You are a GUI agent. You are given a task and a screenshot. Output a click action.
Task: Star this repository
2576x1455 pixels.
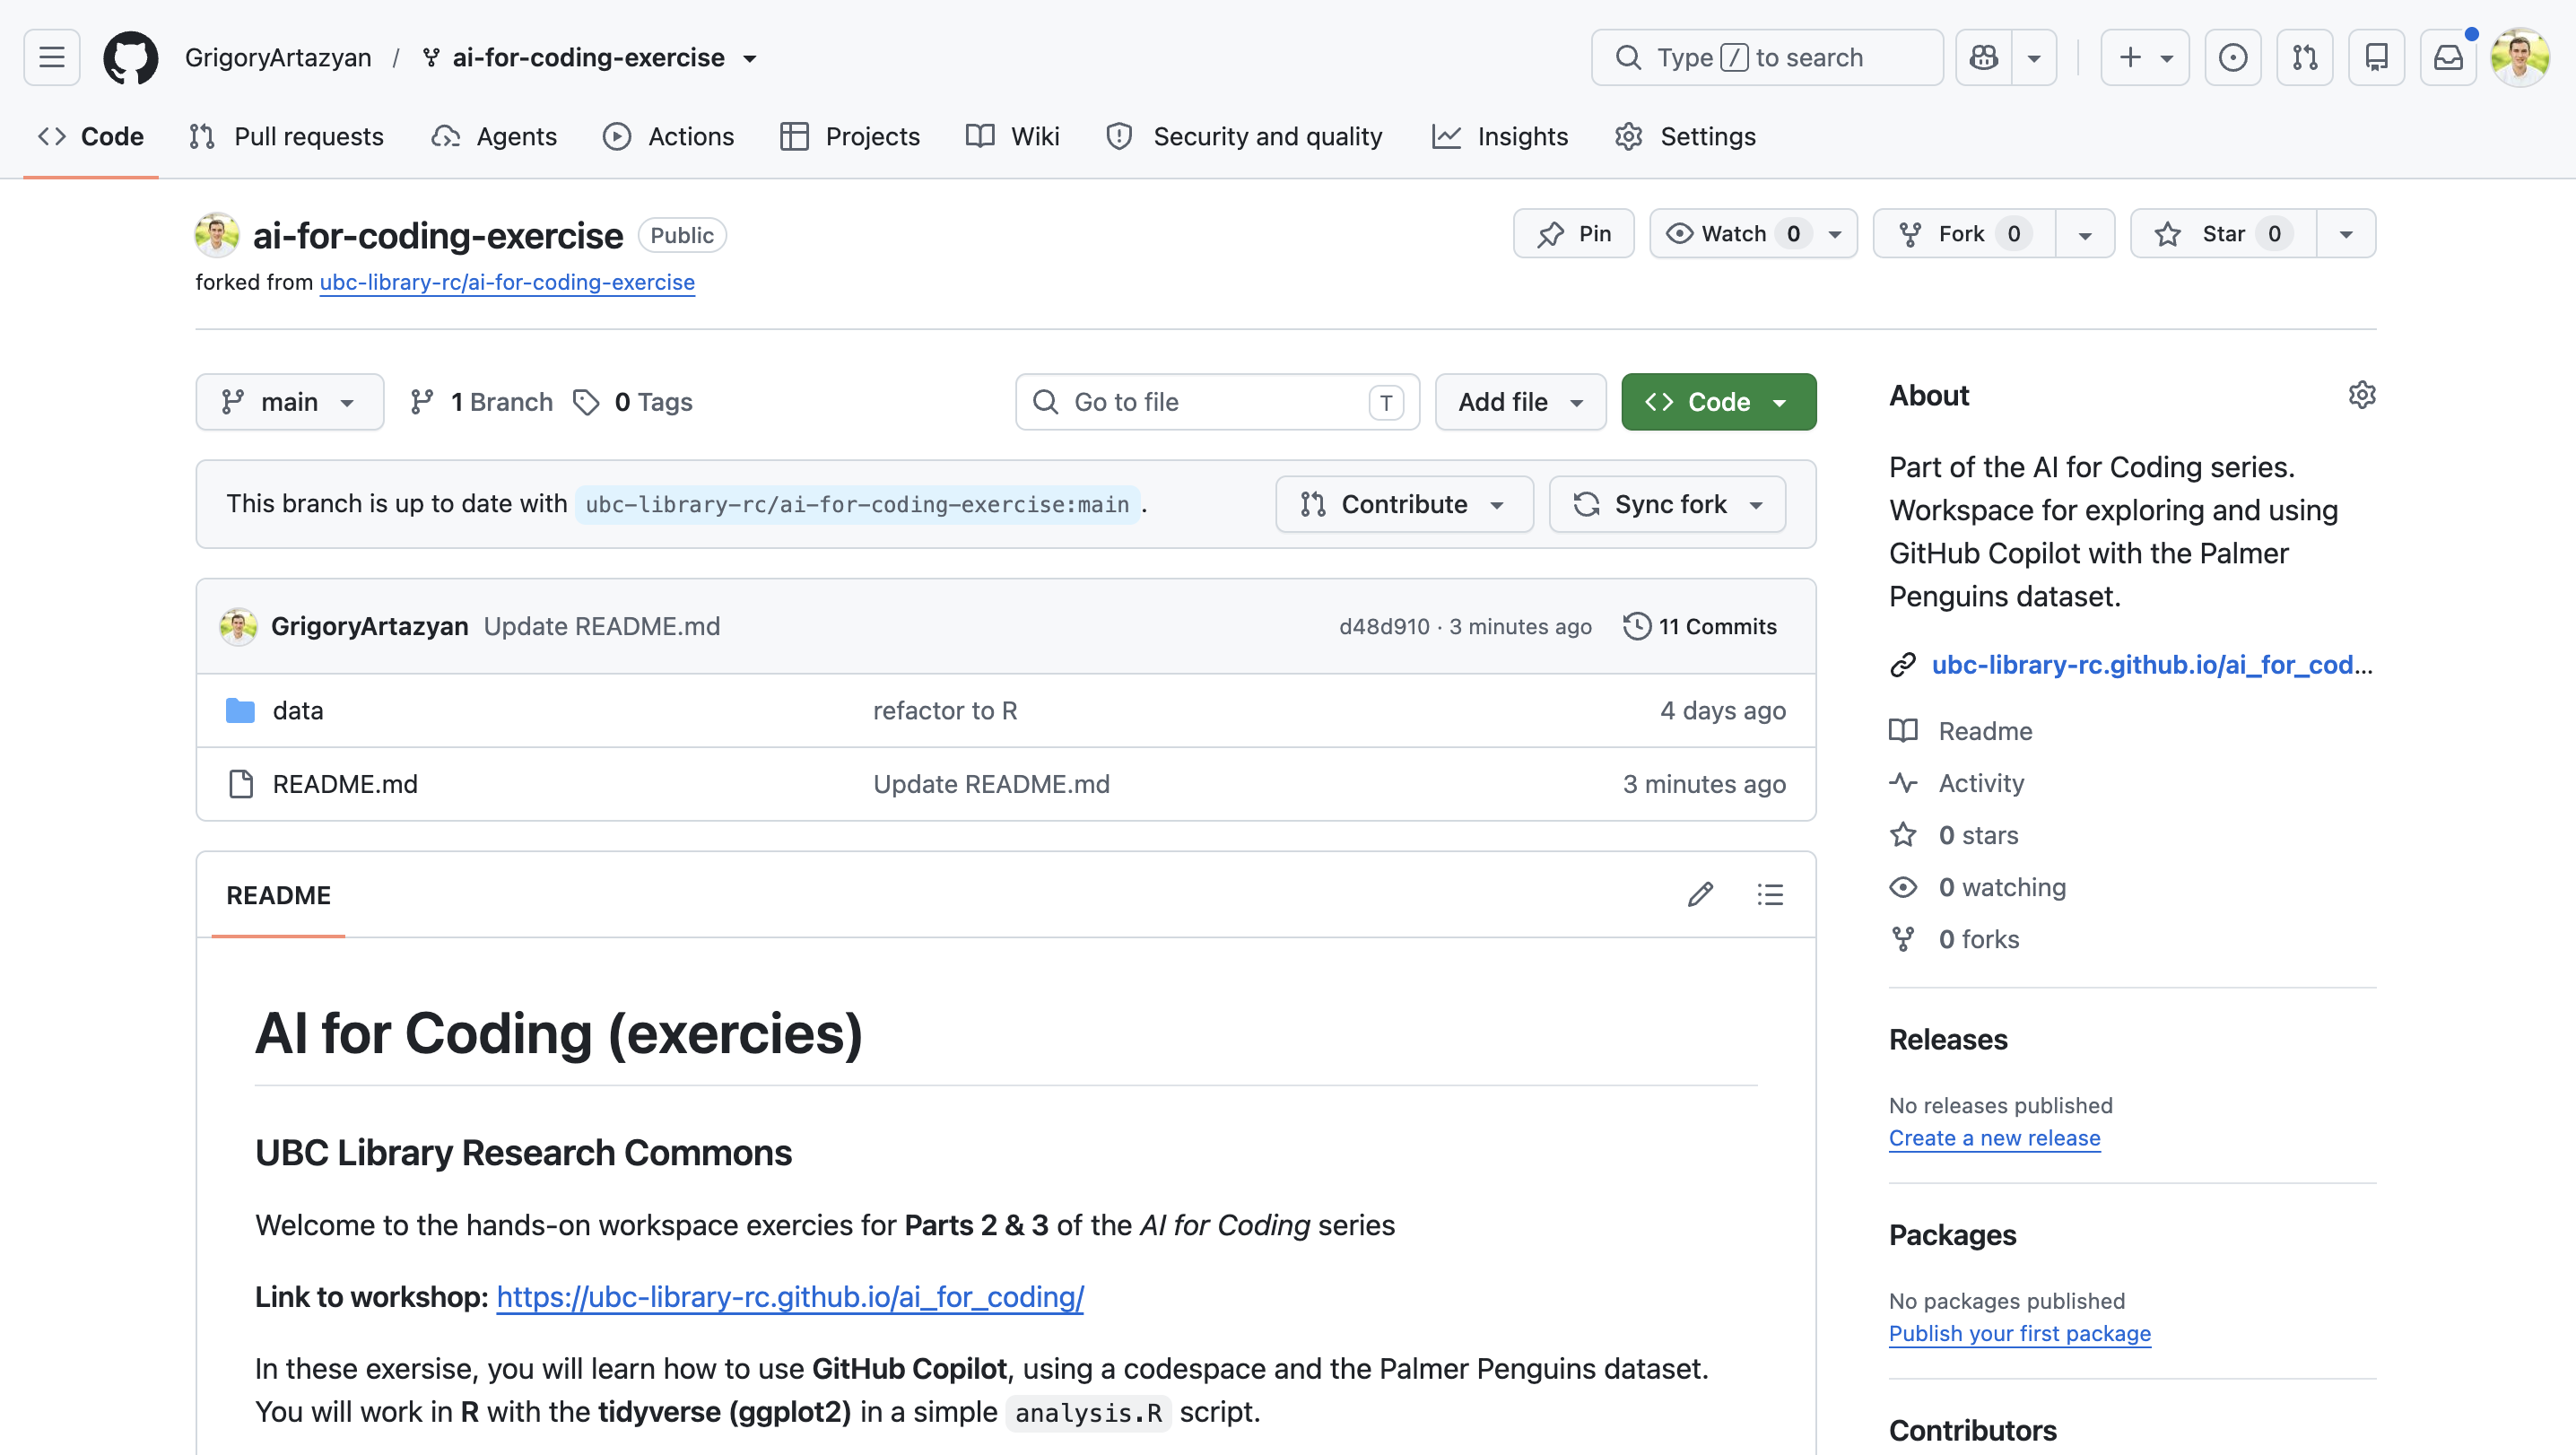tap(2223, 234)
